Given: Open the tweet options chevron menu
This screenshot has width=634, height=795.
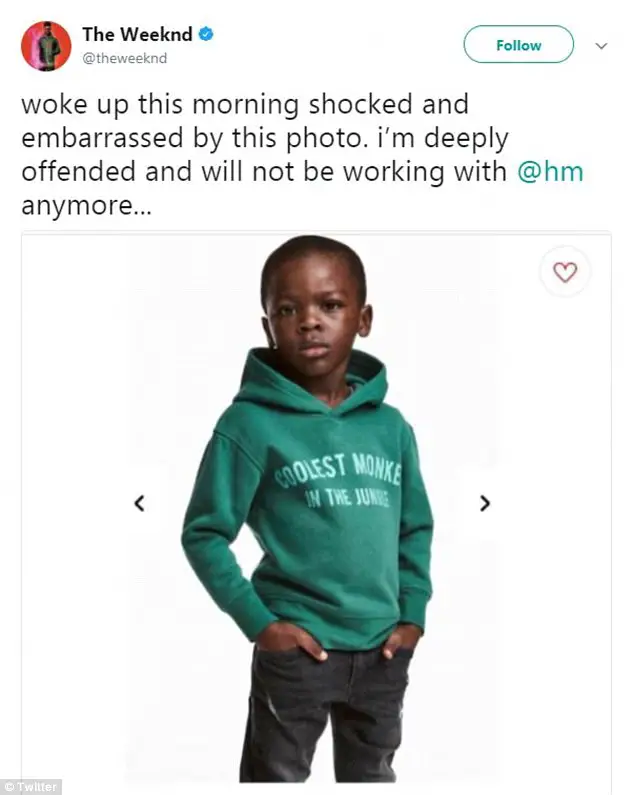Looking at the screenshot, I should tap(601, 46).
